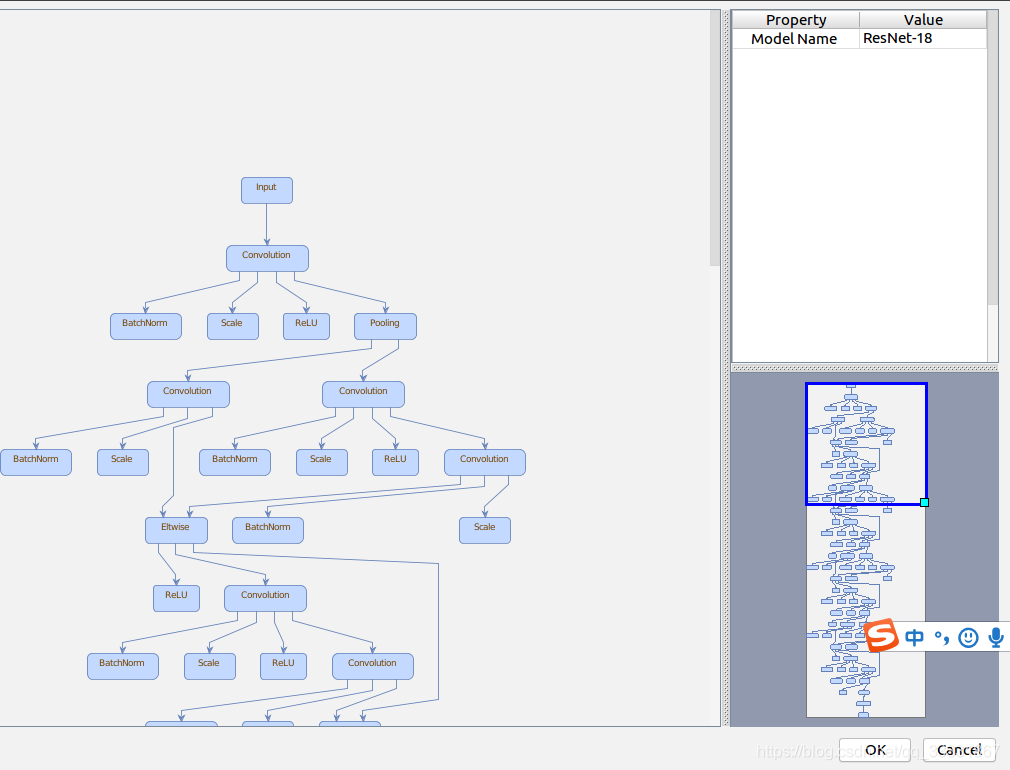Click the microphone voice input icon
The width and height of the screenshot is (1010, 770).
coord(996,638)
